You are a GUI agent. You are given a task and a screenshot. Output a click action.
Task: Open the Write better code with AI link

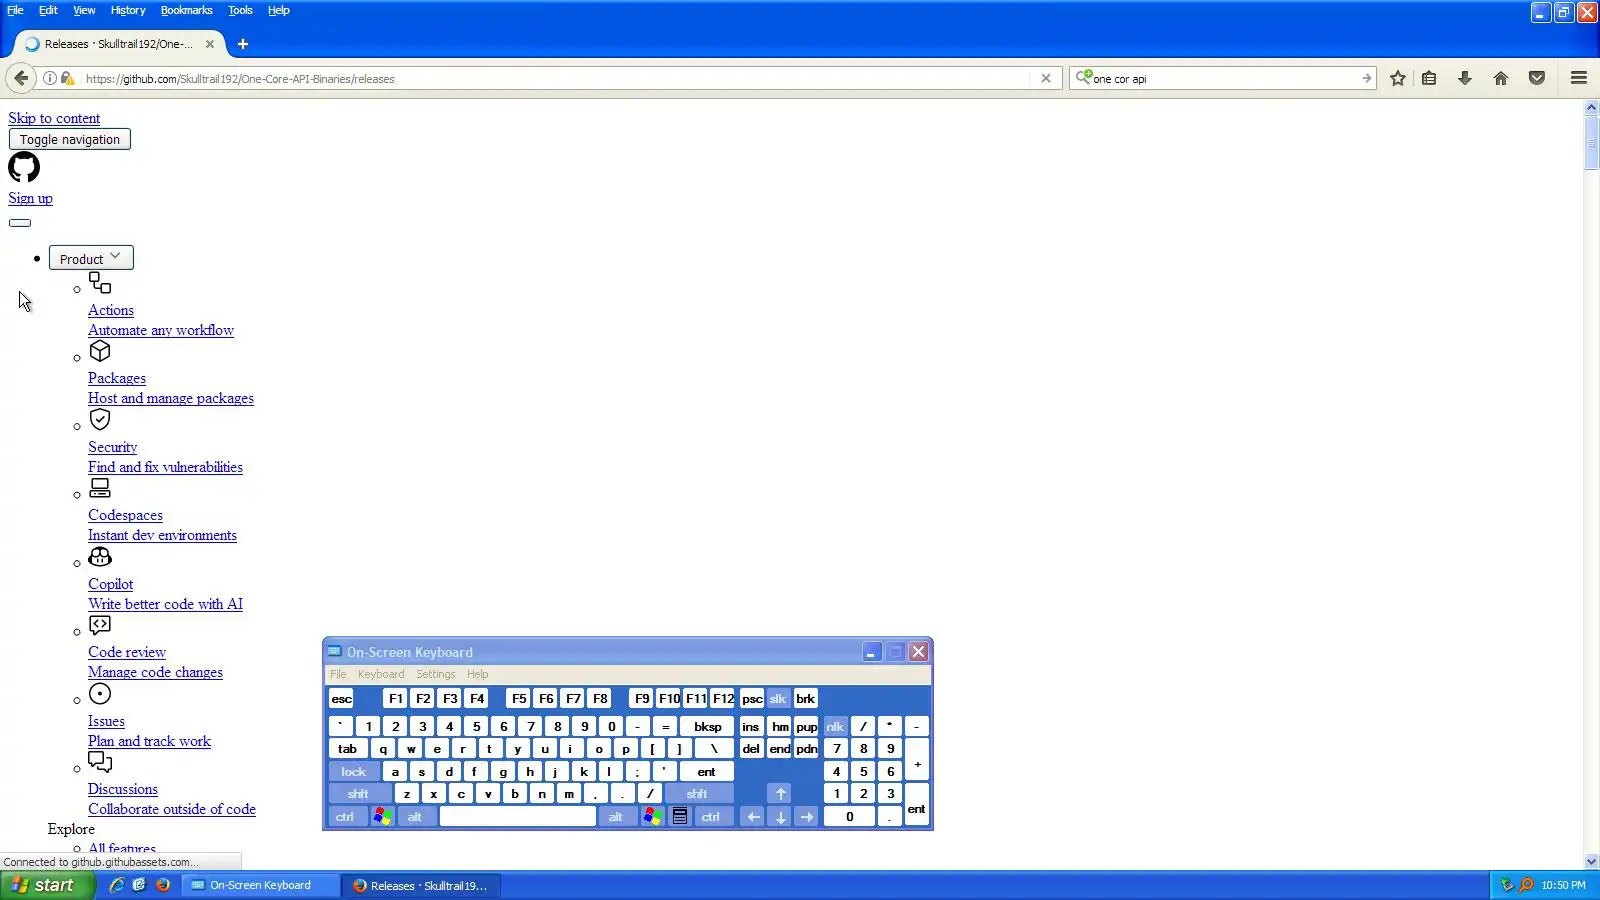tap(165, 604)
